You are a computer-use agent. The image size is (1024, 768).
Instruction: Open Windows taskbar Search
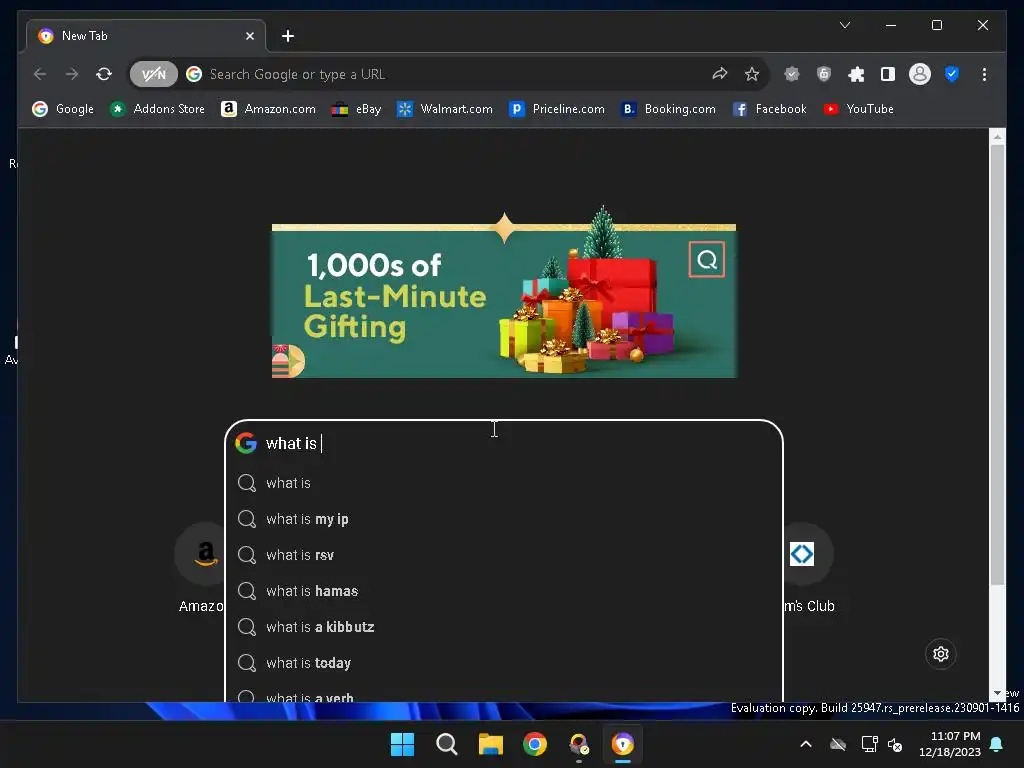pos(447,744)
